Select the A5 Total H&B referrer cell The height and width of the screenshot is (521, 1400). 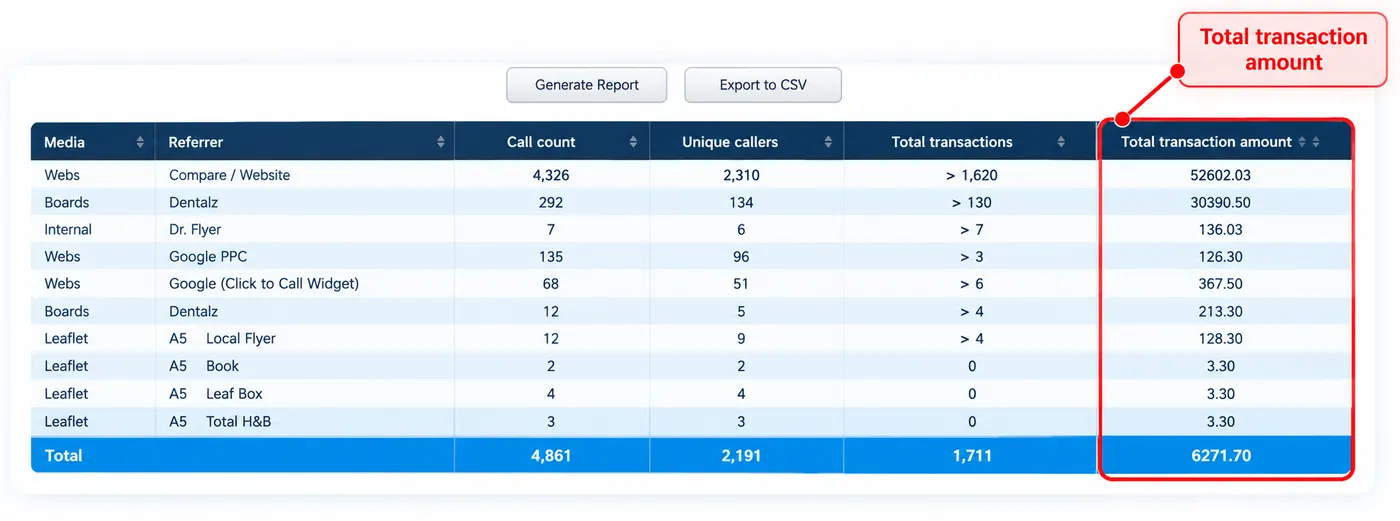point(220,421)
